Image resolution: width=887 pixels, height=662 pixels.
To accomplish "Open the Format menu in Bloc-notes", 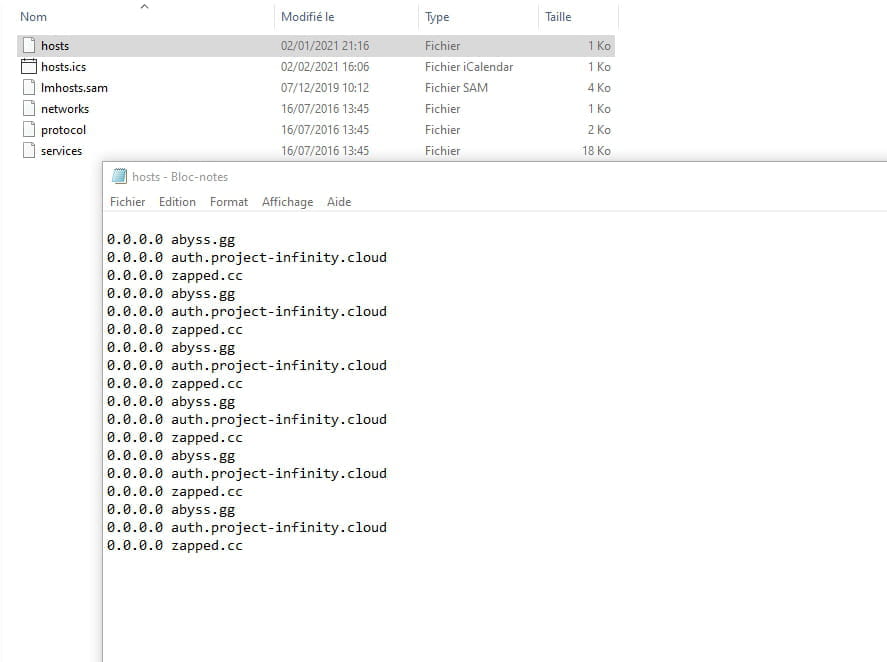I will click(229, 202).
